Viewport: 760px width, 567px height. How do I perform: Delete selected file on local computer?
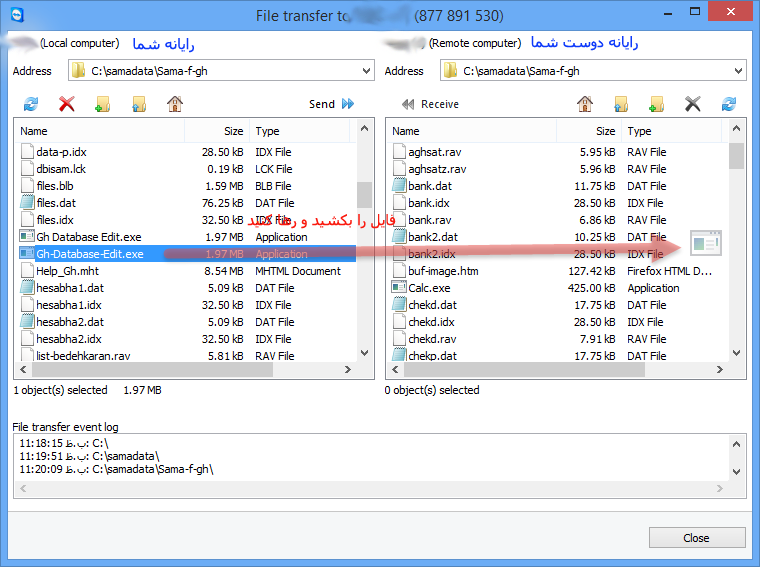click(66, 104)
